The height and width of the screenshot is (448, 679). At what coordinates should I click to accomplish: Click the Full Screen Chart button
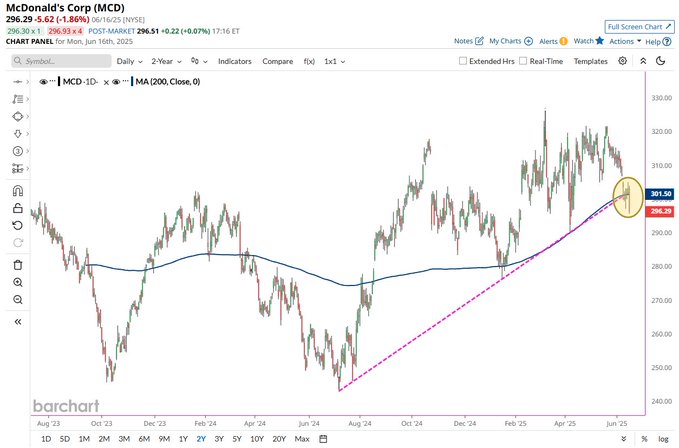coord(639,27)
